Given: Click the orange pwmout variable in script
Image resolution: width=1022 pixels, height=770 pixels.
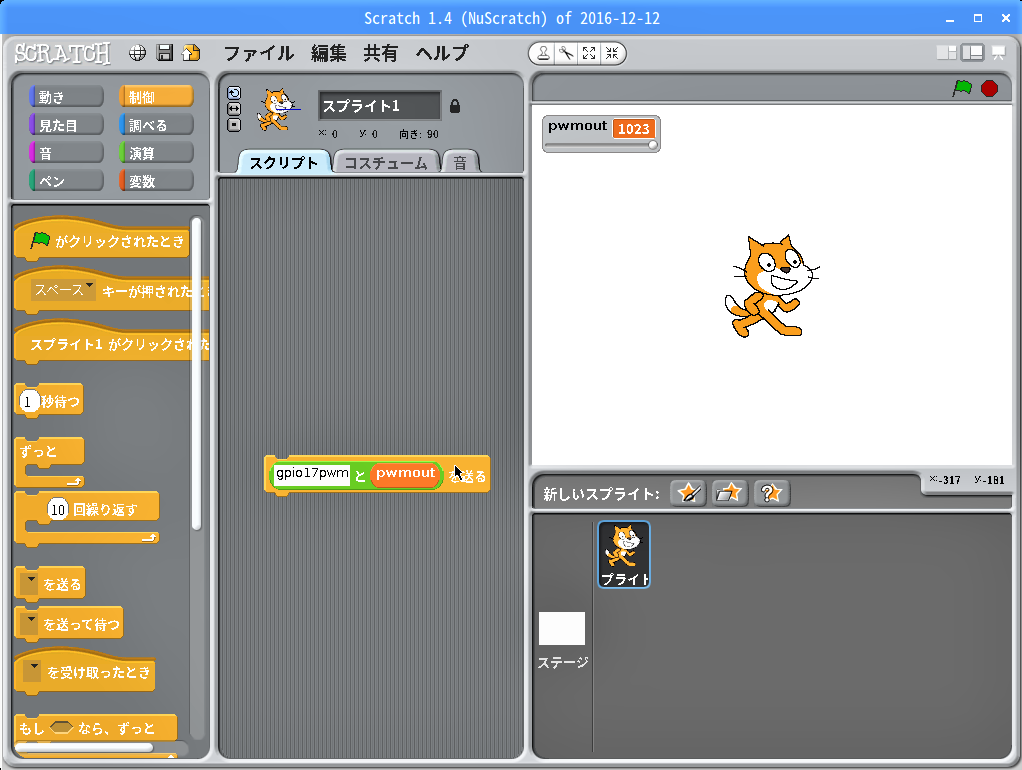Looking at the screenshot, I should click(405, 473).
